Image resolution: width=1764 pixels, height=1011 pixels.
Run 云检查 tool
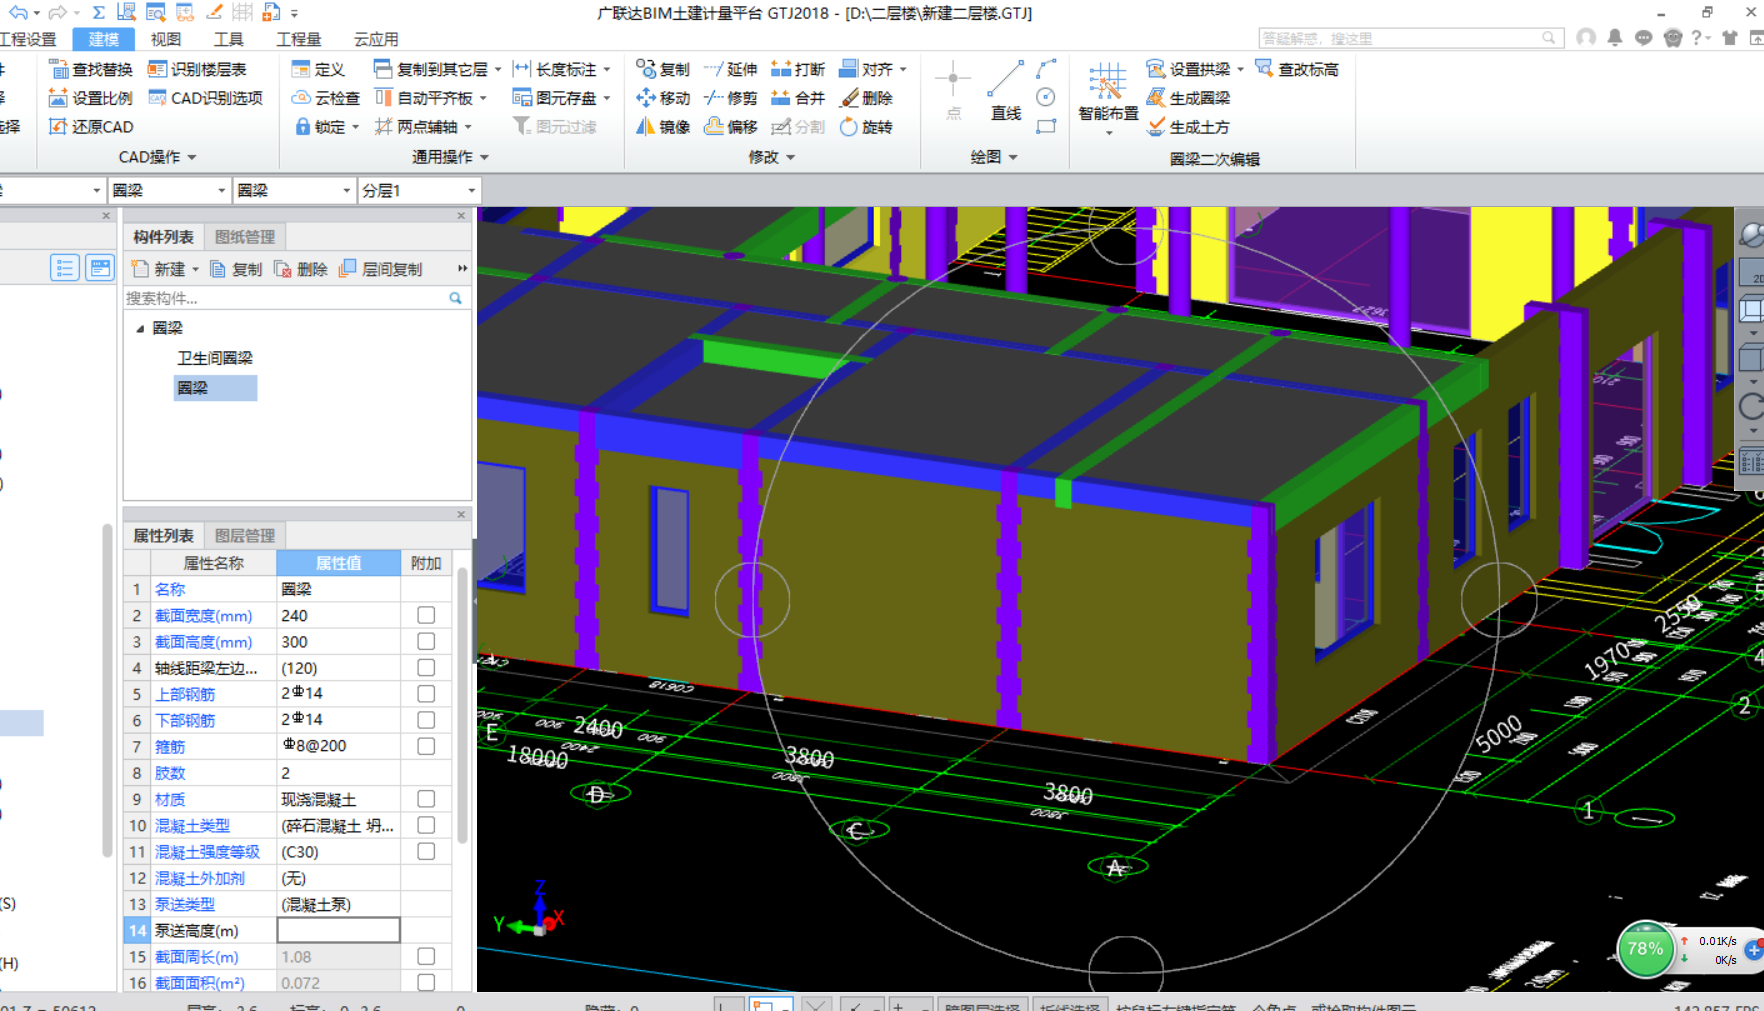pyautogui.click(x=325, y=98)
